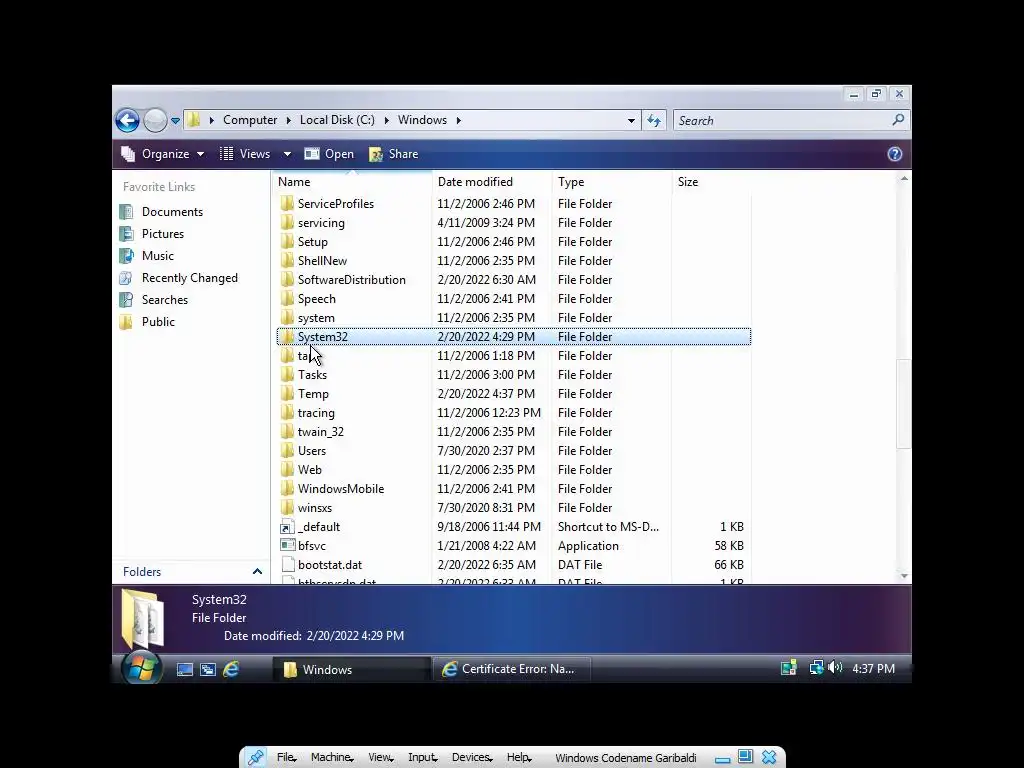Select the _default shortcut icon
1024x768 pixels.
(287, 526)
